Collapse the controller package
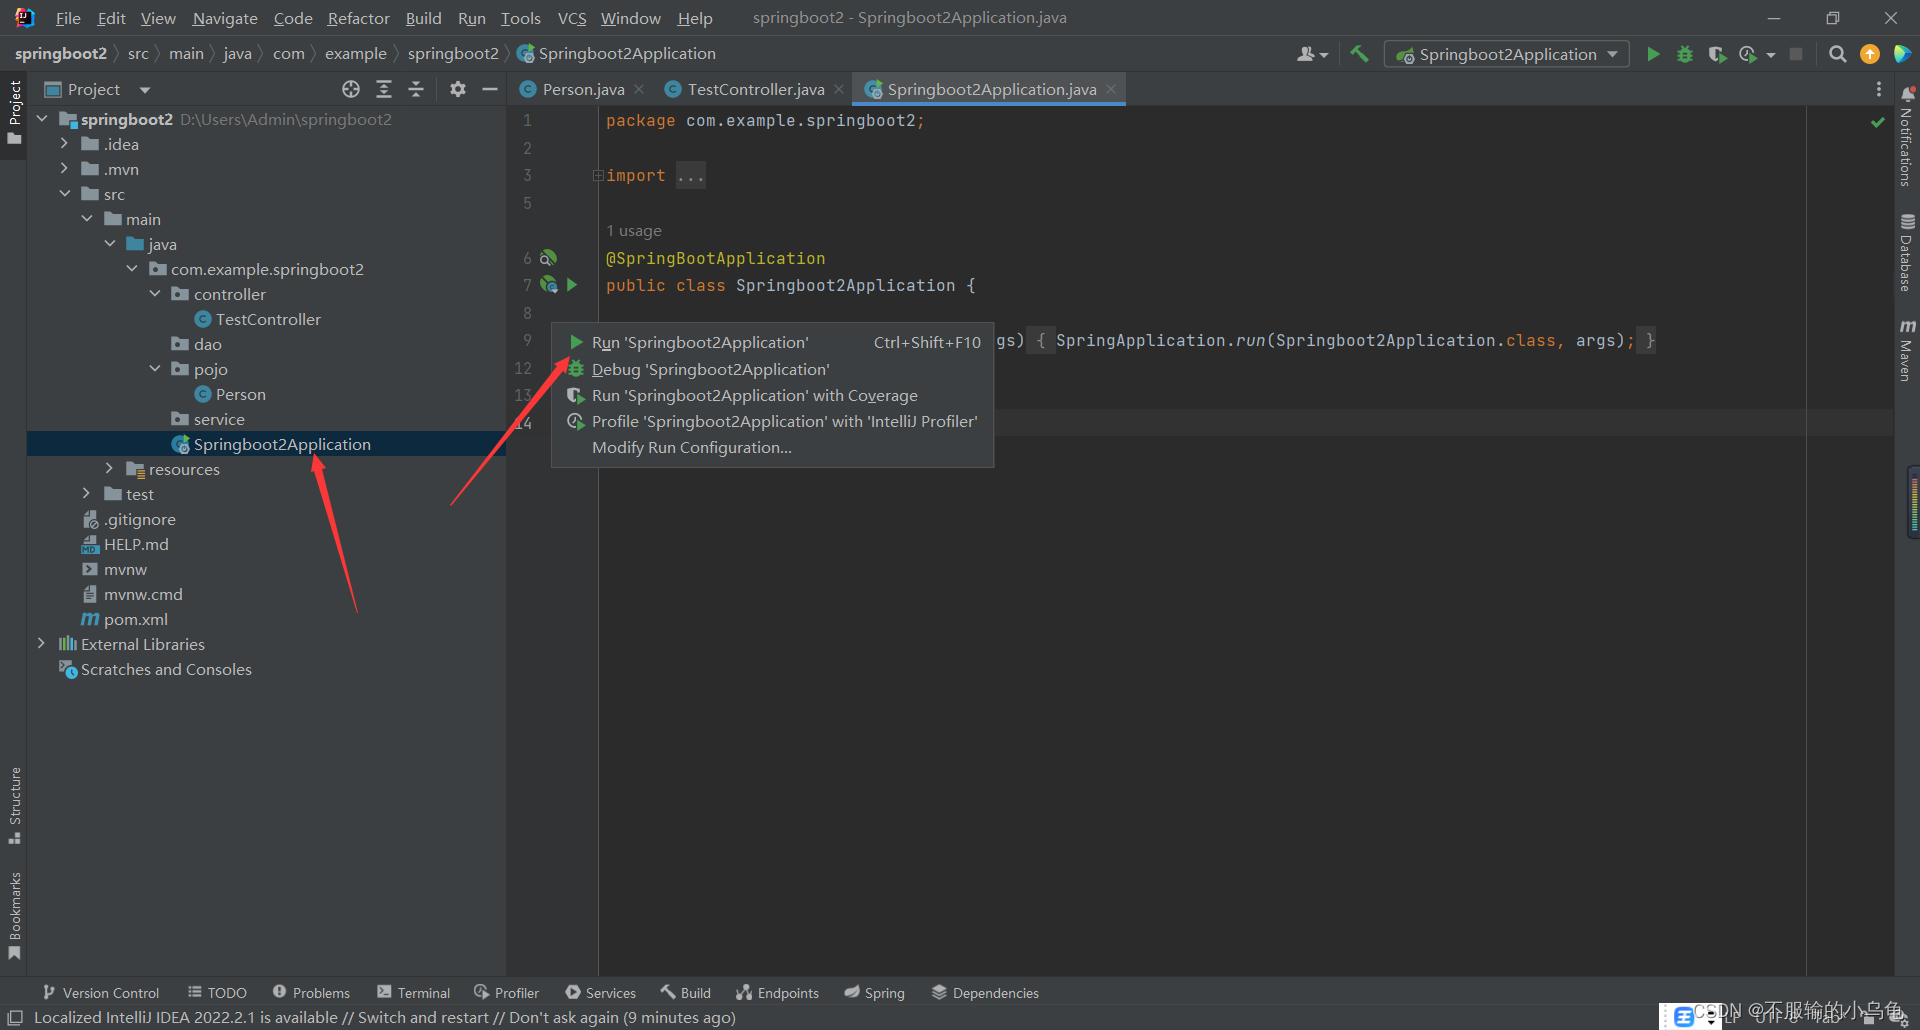The height and width of the screenshot is (1030, 1920). (x=155, y=294)
